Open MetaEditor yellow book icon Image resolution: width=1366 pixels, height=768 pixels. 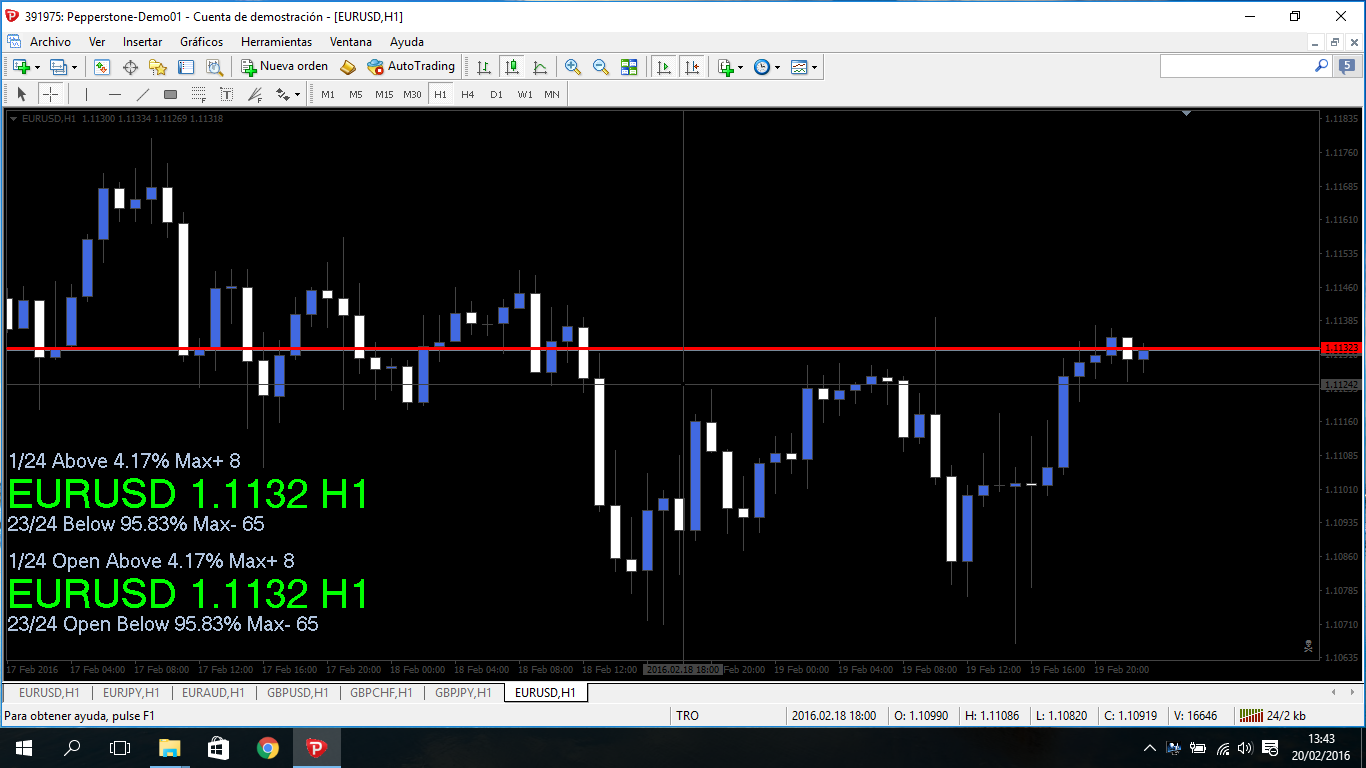pyautogui.click(x=348, y=67)
